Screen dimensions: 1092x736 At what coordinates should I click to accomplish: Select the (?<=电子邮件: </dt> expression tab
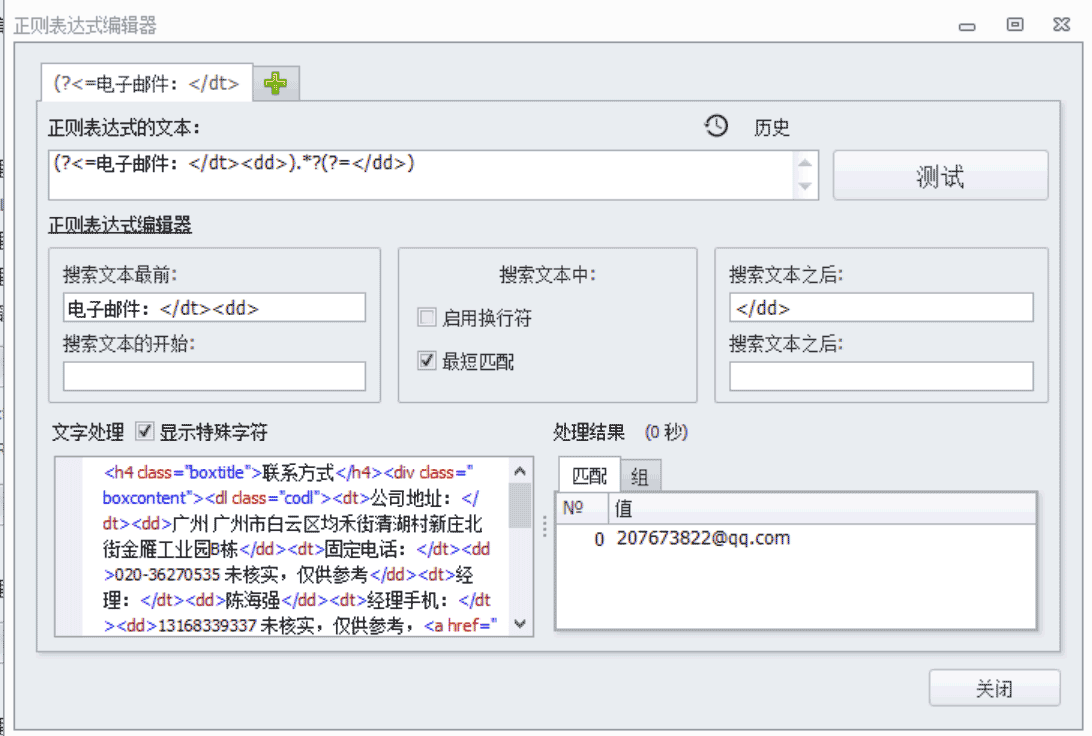coord(146,84)
